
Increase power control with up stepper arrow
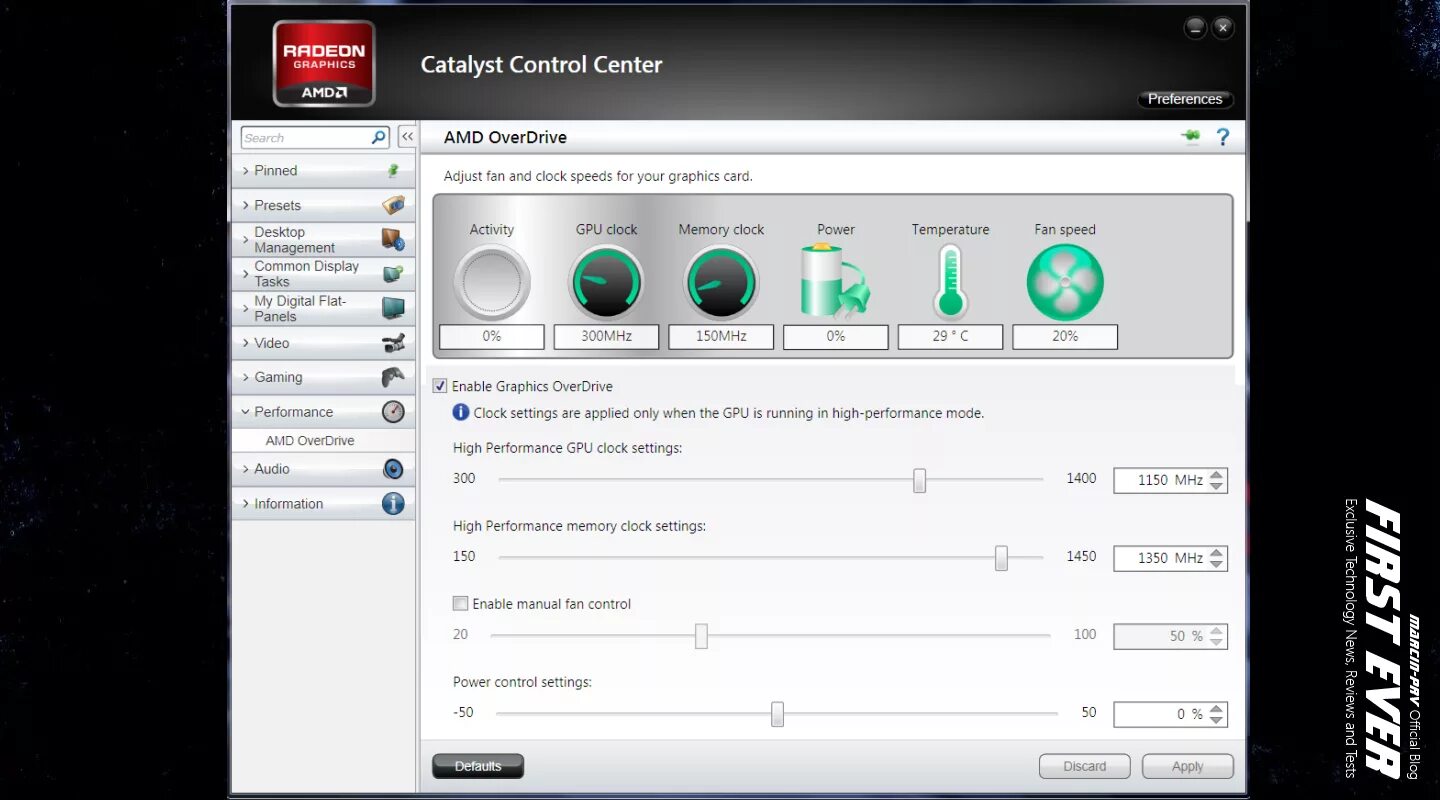(1216, 708)
